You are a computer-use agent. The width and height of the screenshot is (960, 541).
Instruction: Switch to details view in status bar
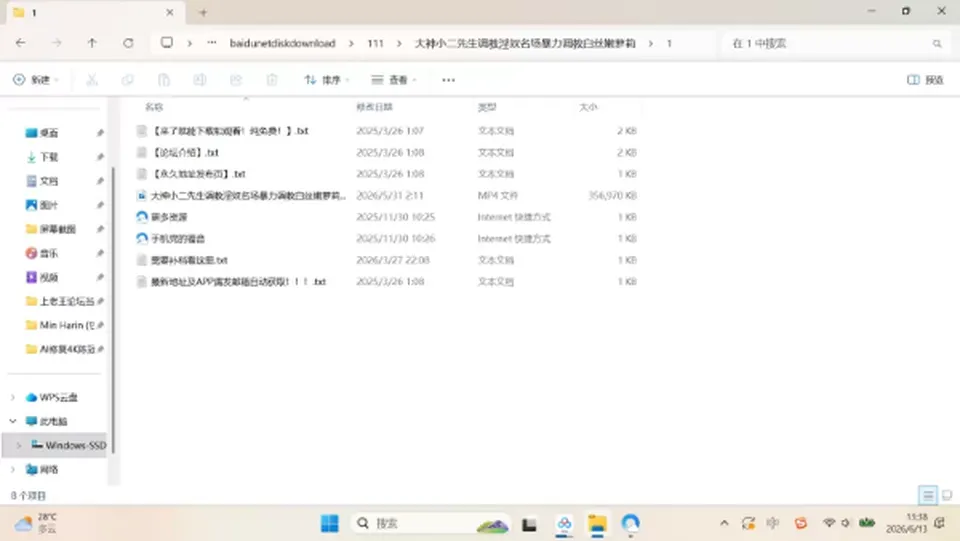click(x=928, y=494)
